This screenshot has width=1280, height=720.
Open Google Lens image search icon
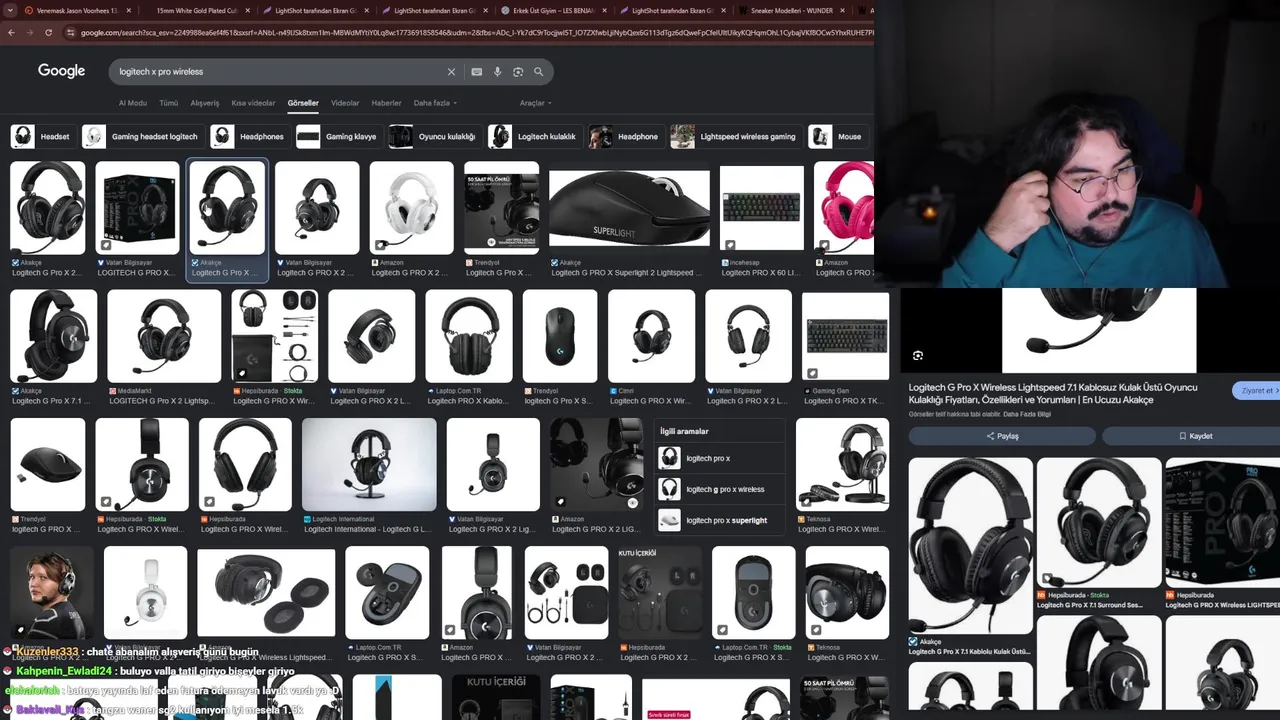[x=518, y=72]
